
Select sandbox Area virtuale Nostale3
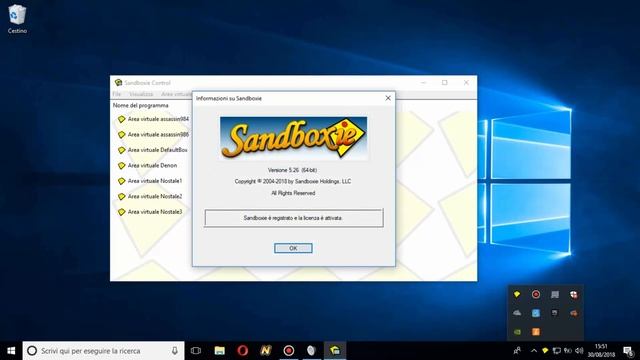coord(150,212)
